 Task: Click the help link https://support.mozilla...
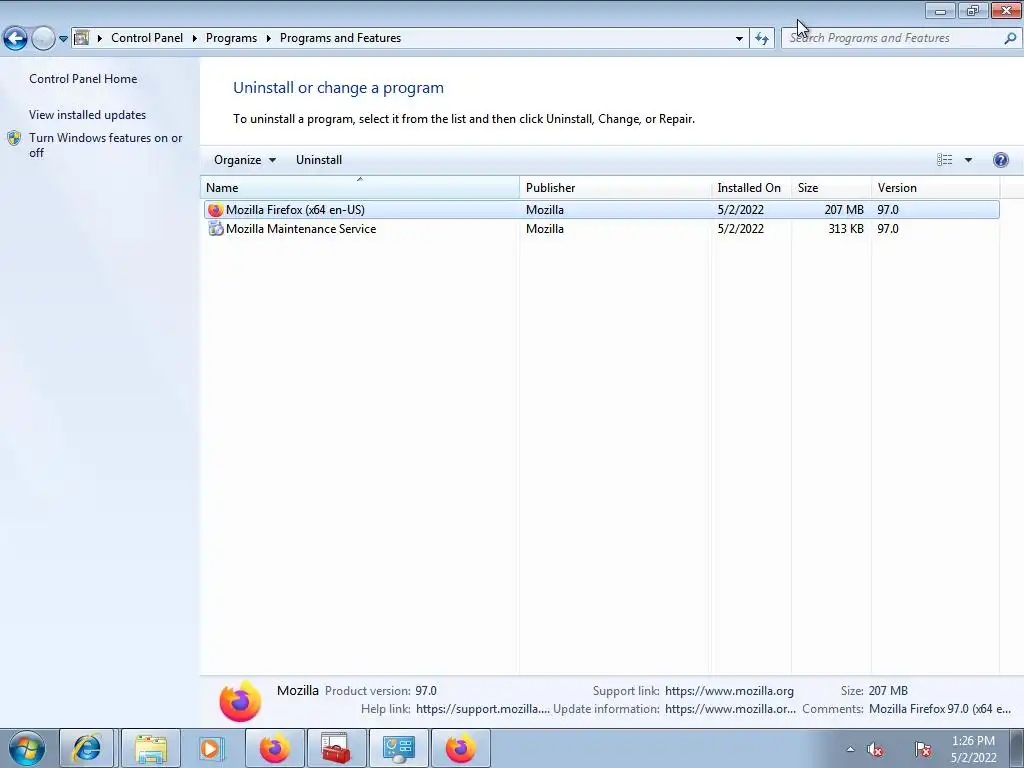pos(483,709)
